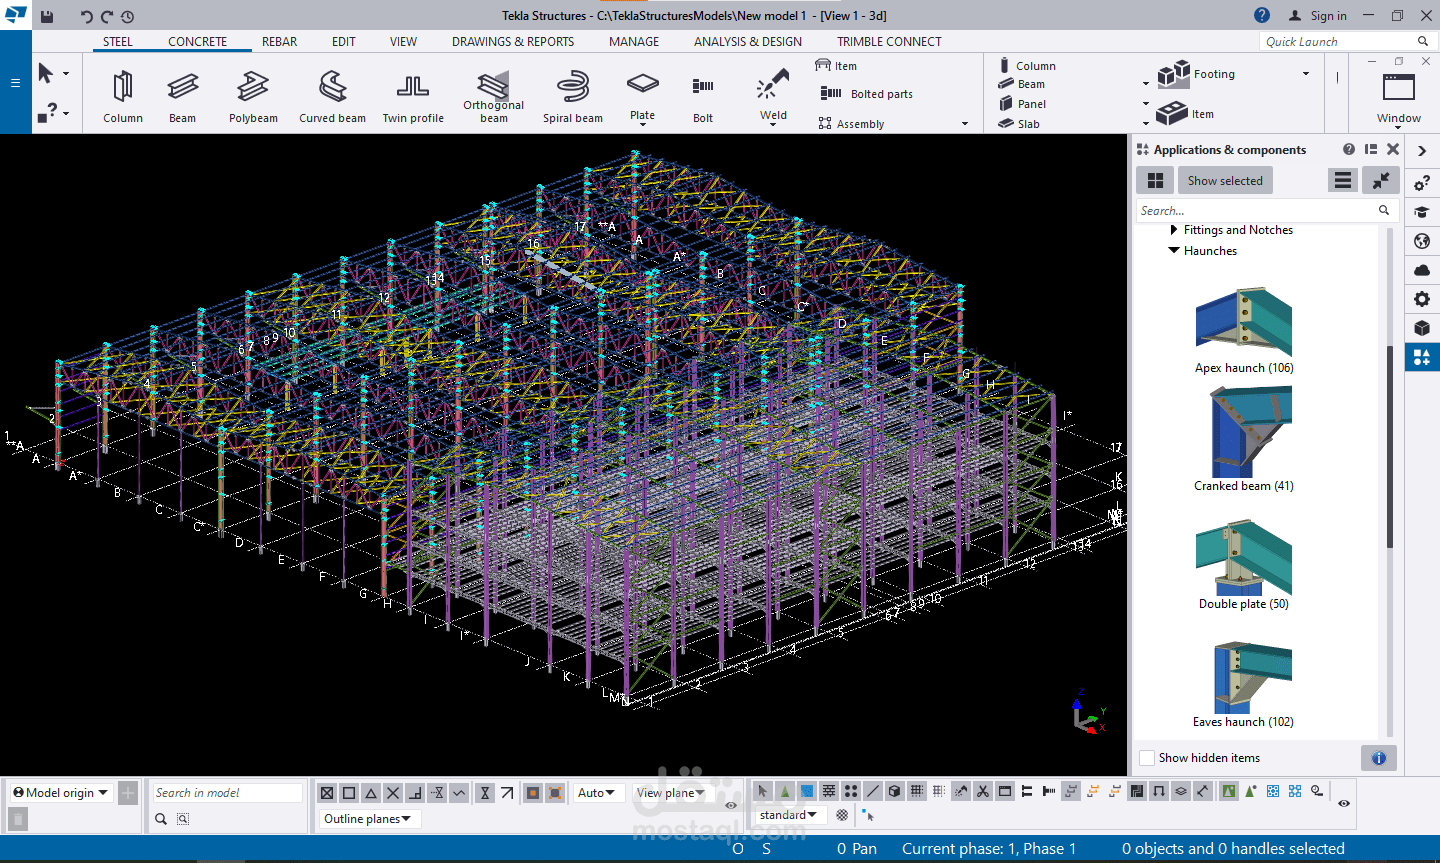The image size is (1440, 863).
Task: Select the steel Column tool
Action: click(123, 96)
